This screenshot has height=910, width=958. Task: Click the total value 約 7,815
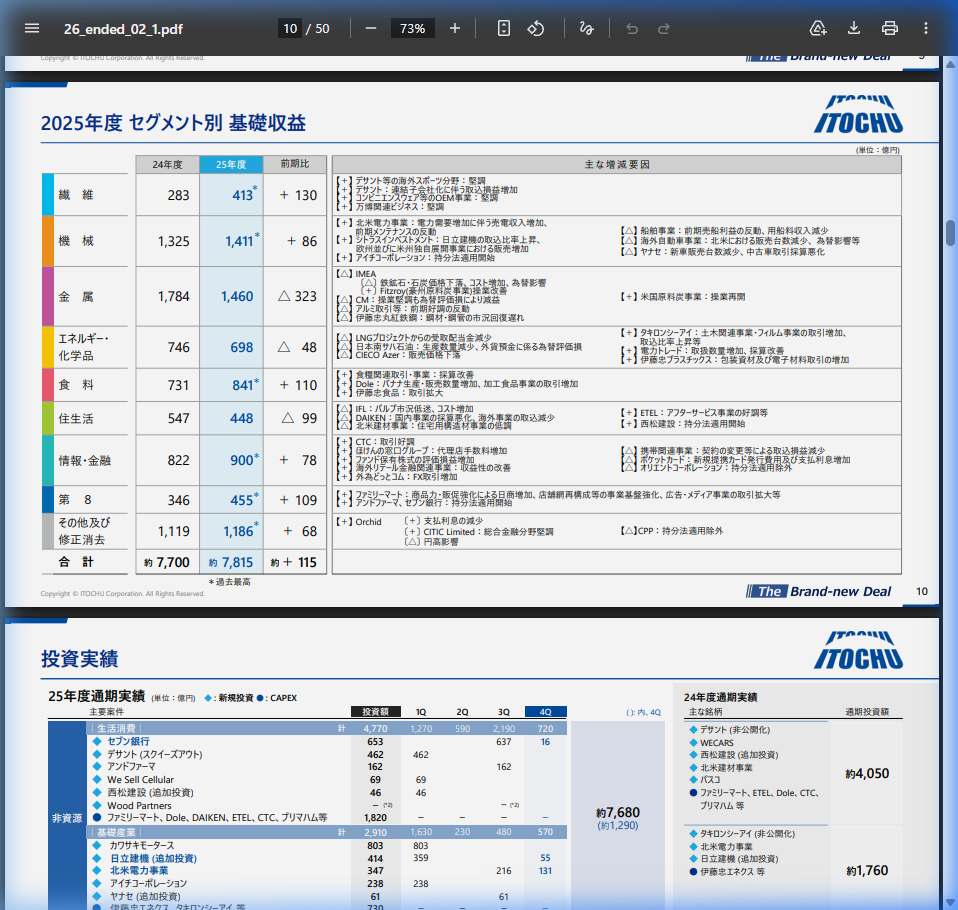tap(230, 562)
